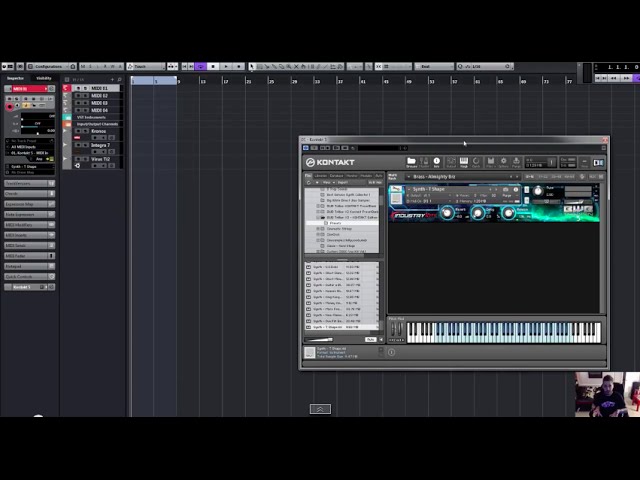The width and height of the screenshot is (640, 480).
Task: Click info icon at Kontakt bottom bar
Action: point(391,352)
